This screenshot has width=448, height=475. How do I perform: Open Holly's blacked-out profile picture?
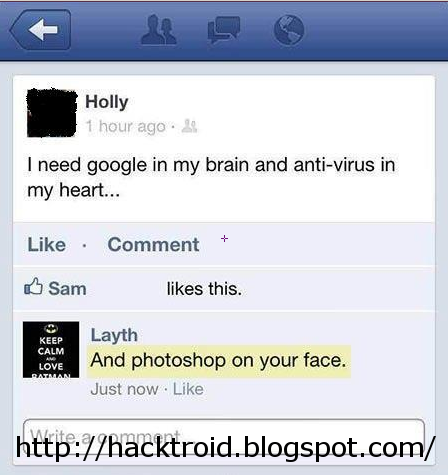[x=52, y=113]
